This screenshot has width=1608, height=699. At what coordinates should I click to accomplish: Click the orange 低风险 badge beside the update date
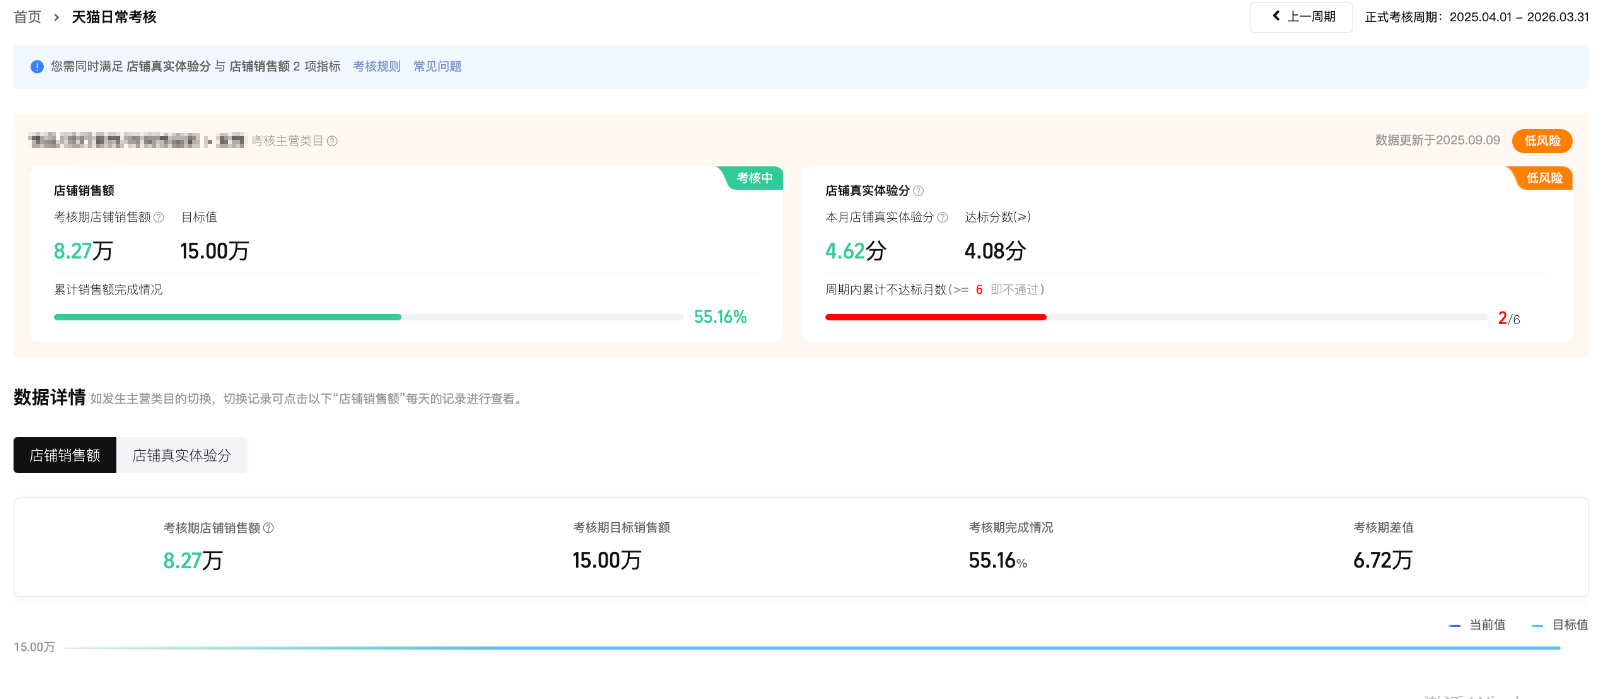click(x=1541, y=141)
